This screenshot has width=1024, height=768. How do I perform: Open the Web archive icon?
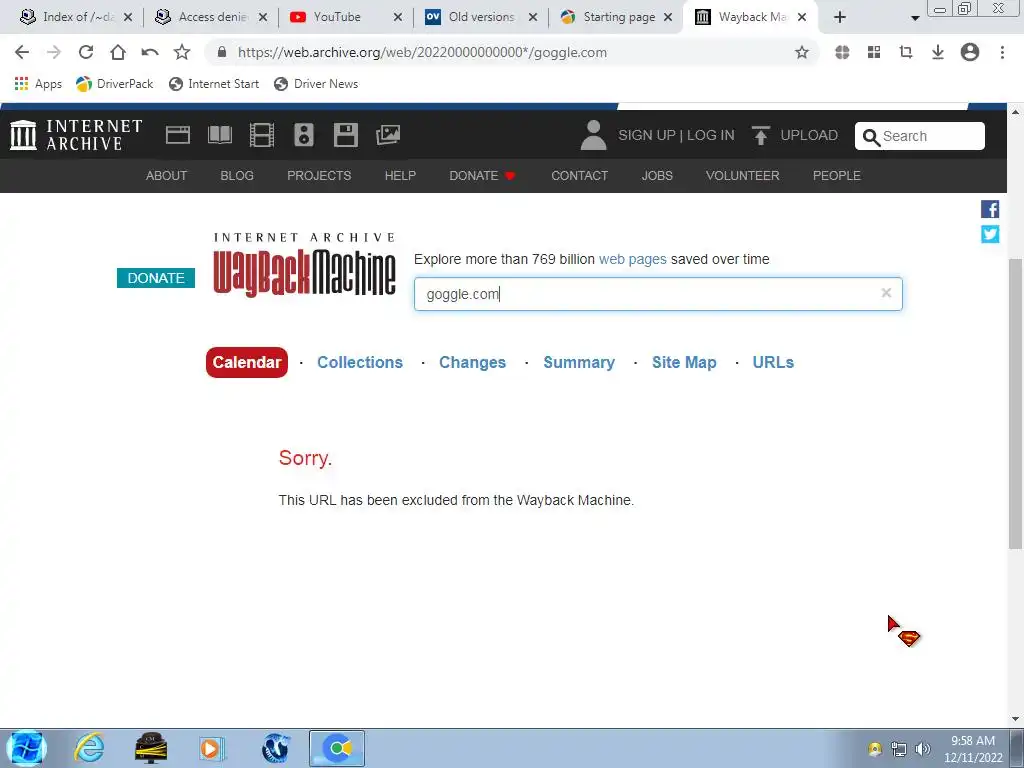[x=178, y=135]
